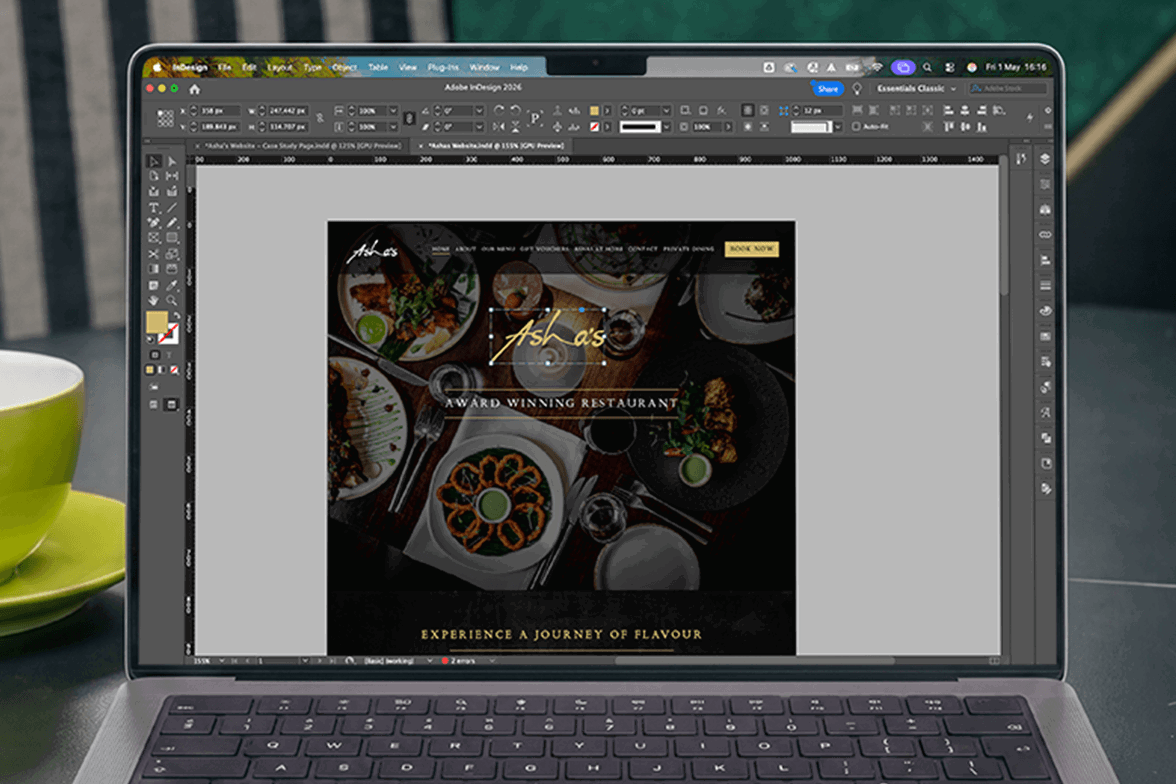Open the Window menu
This screenshot has height=784, width=1176.
(484, 68)
